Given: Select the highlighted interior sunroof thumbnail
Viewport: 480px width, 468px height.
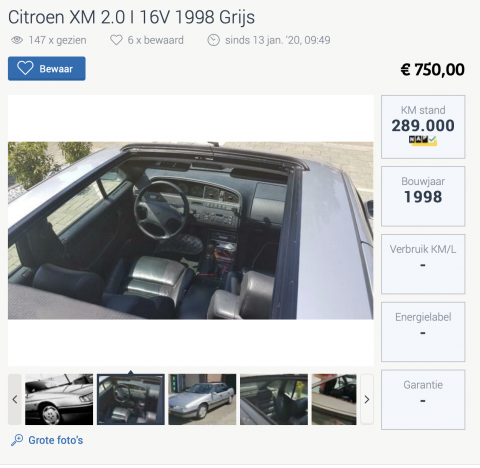Looking at the screenshot, I should coord(131,399).
